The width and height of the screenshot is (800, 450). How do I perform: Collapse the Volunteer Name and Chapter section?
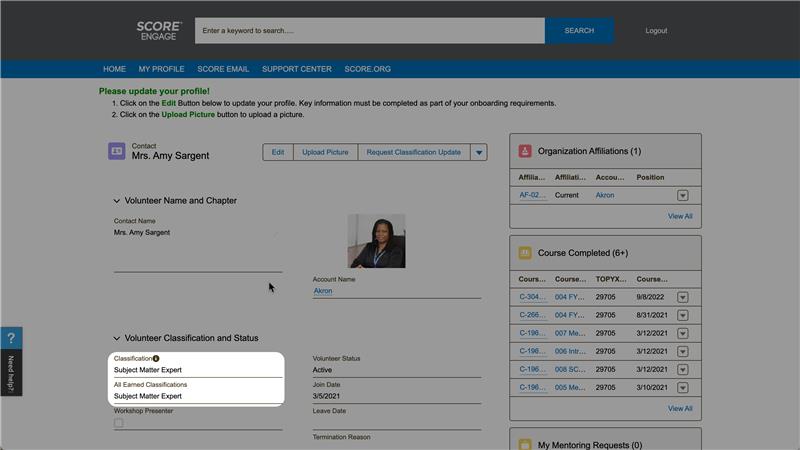point(117,201)
